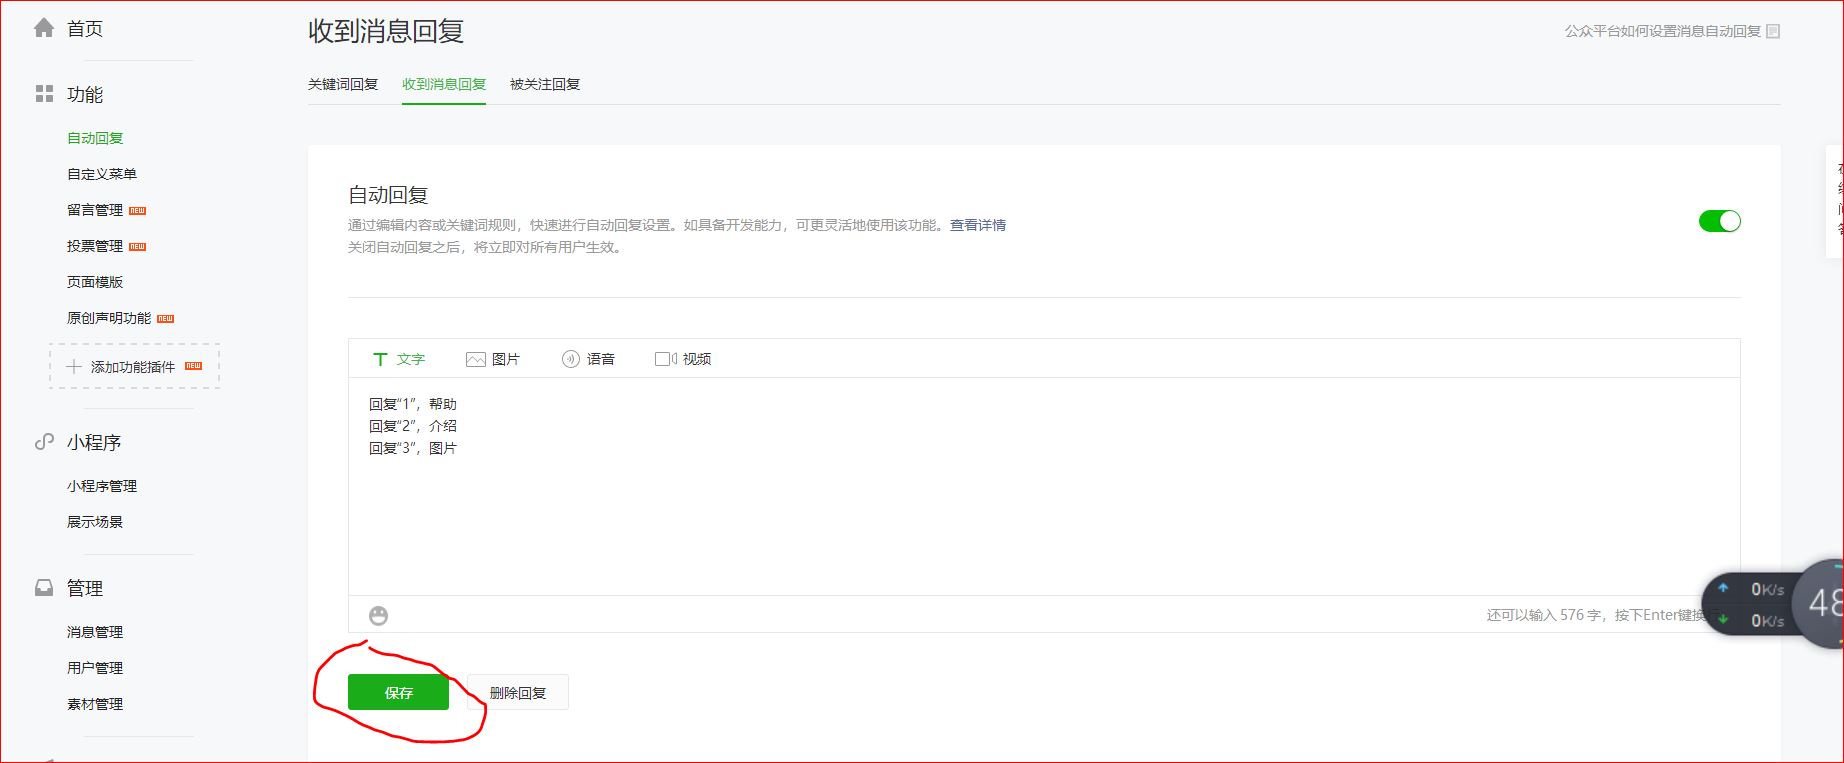Select the 视频 video reply type
This screenshot has width=1844, height=763.
683,359
